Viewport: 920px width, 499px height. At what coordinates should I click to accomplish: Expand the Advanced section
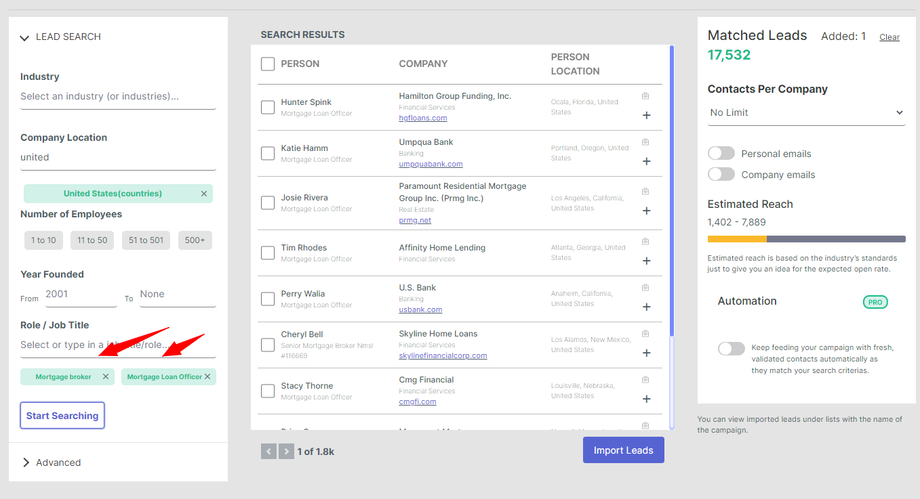pyautogui.click(x=26, y=462)
